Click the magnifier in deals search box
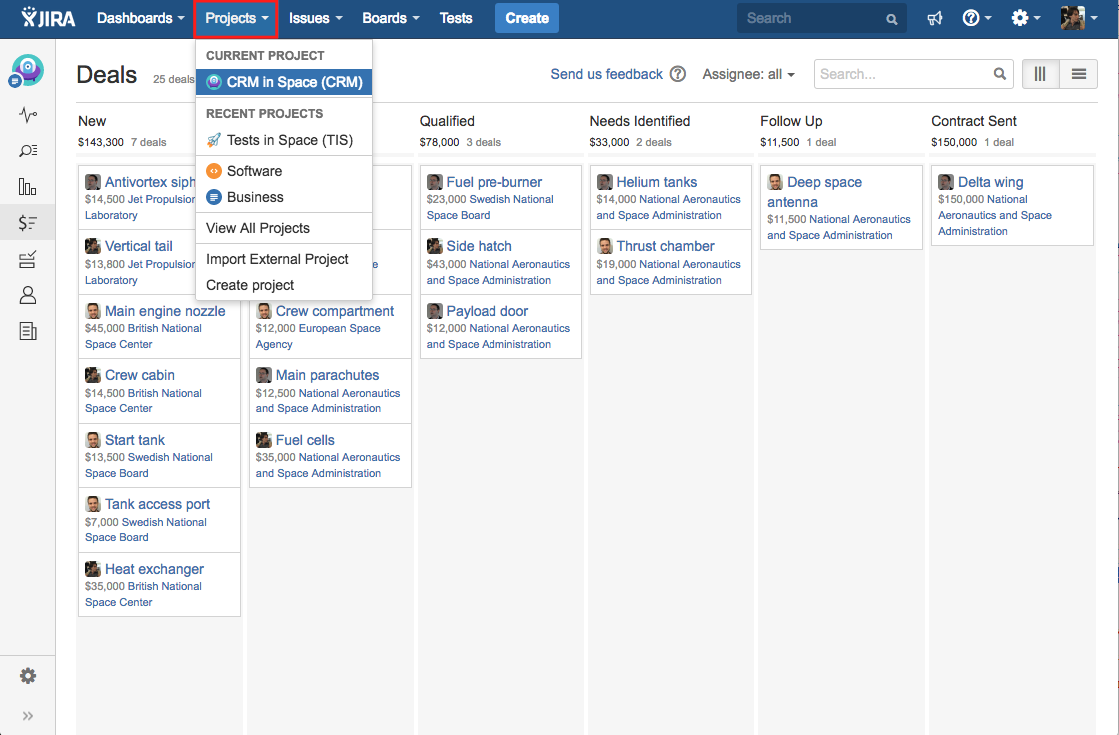The image size is (1119, 735). point(1000,74)
